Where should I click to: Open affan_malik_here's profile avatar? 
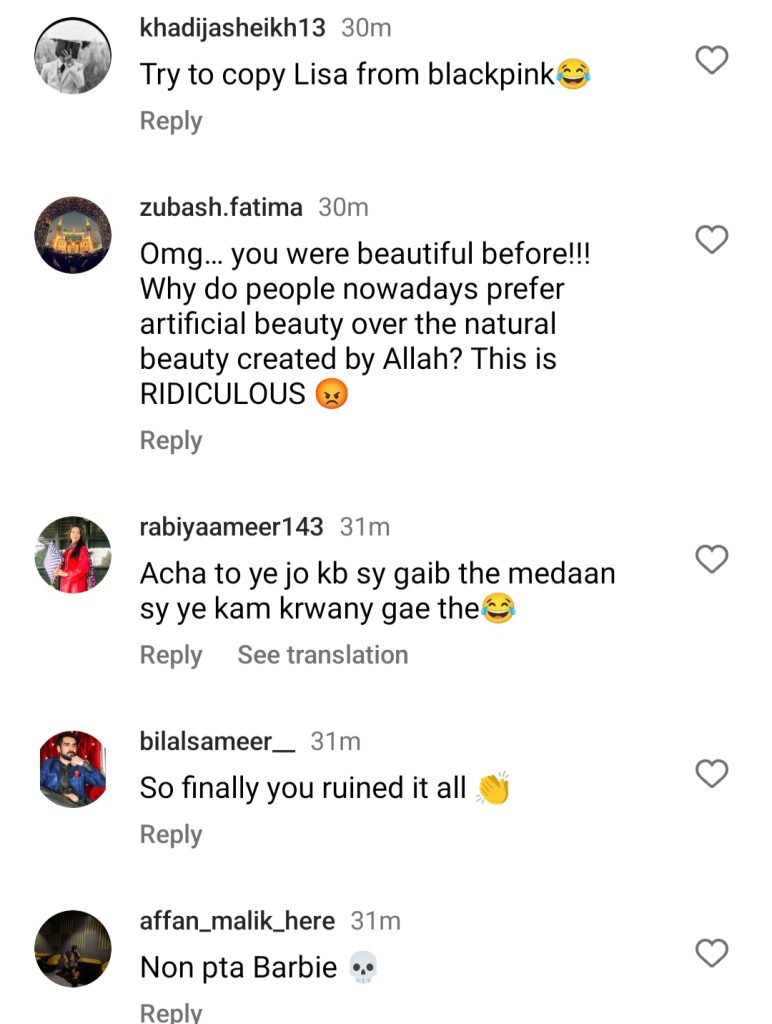point(72,948)
